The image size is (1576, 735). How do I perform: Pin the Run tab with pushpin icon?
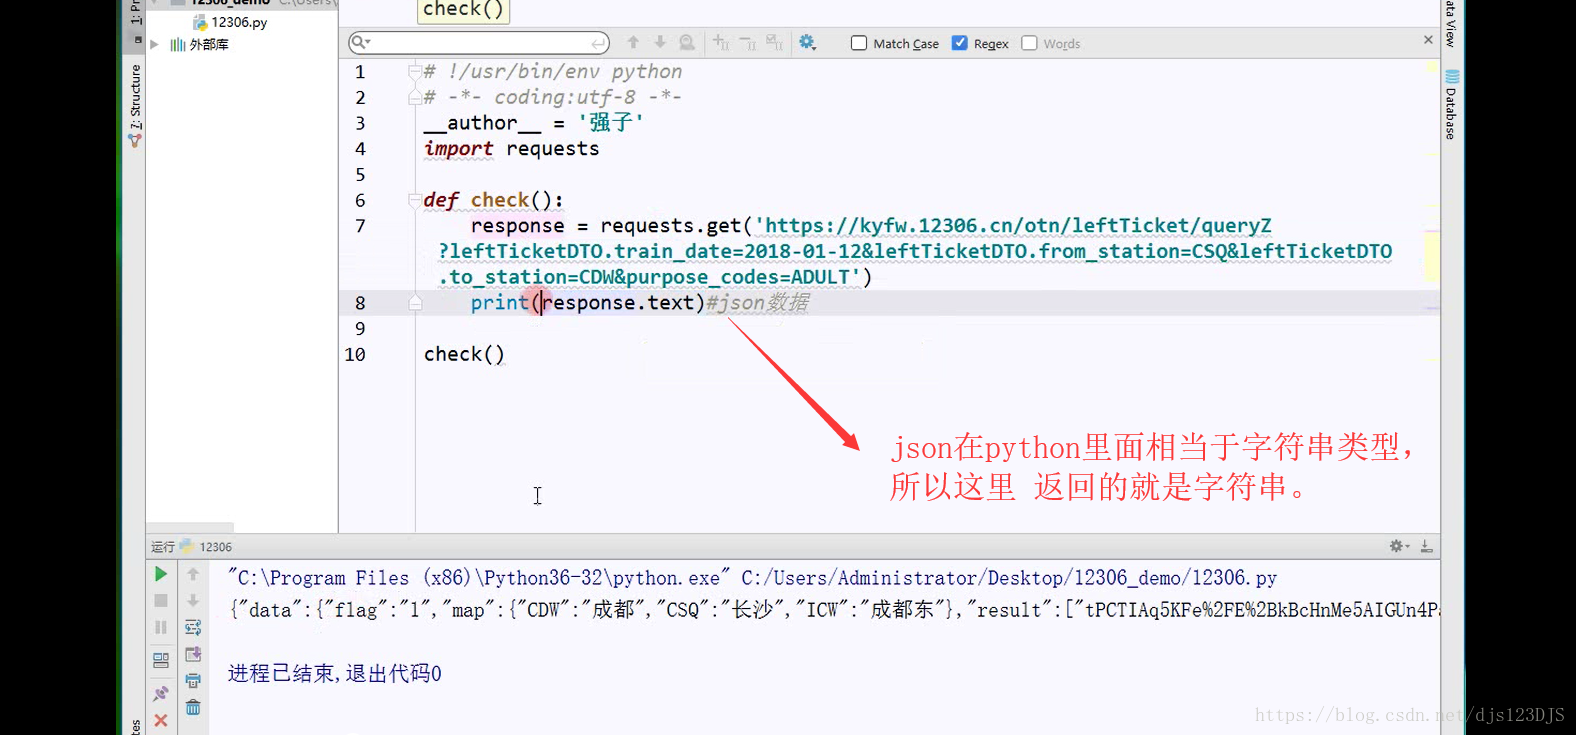click(160, 693)
